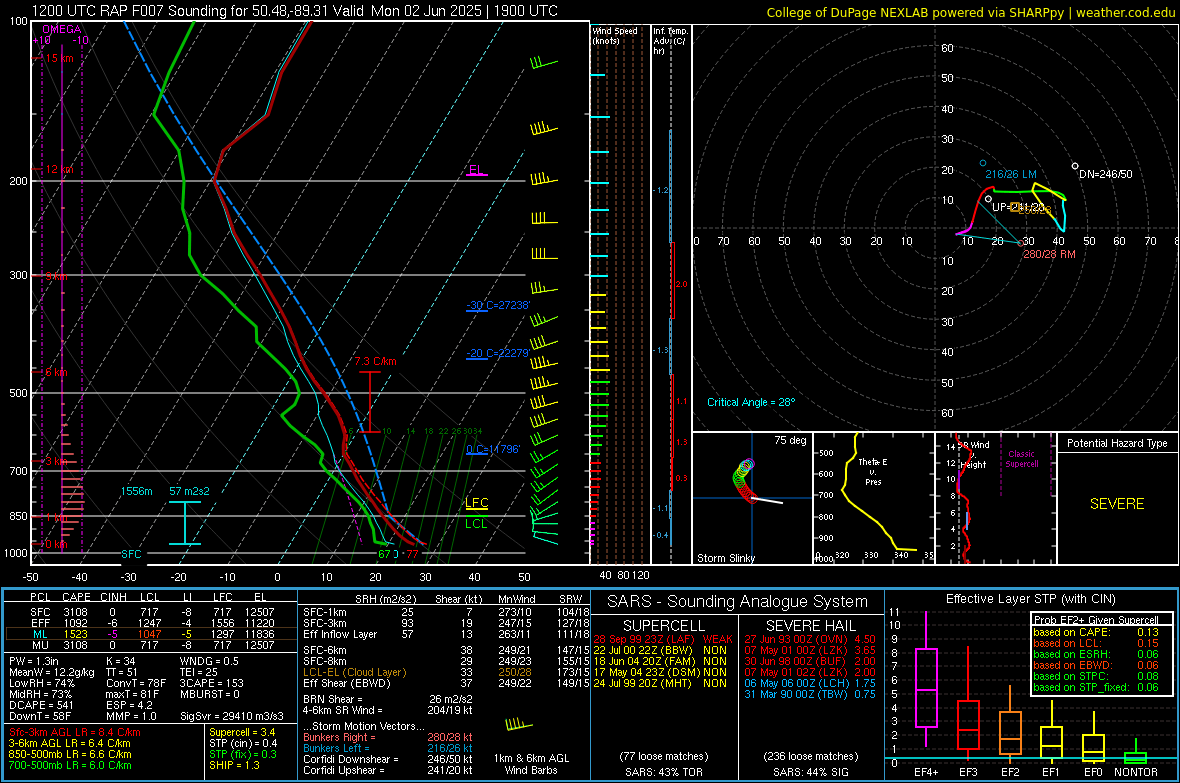The image size is (1180, 783).
Task: Click the 1km & 6km AGL Wind Barbs legend
Action: click(531, 764)
